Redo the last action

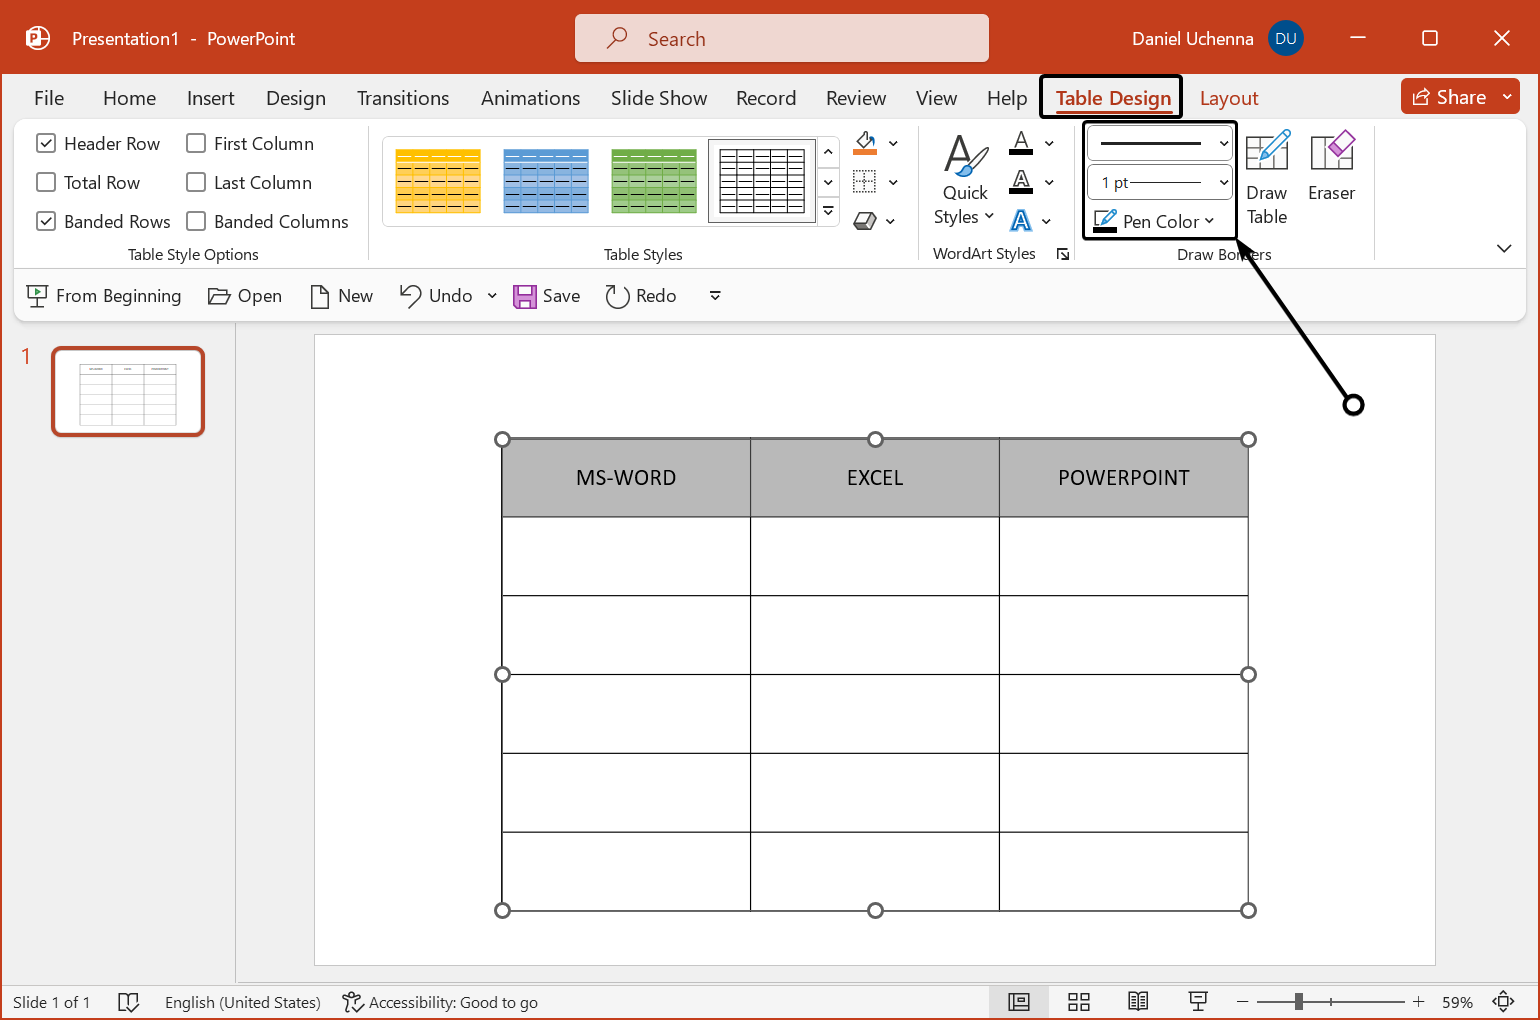[640, 295]
